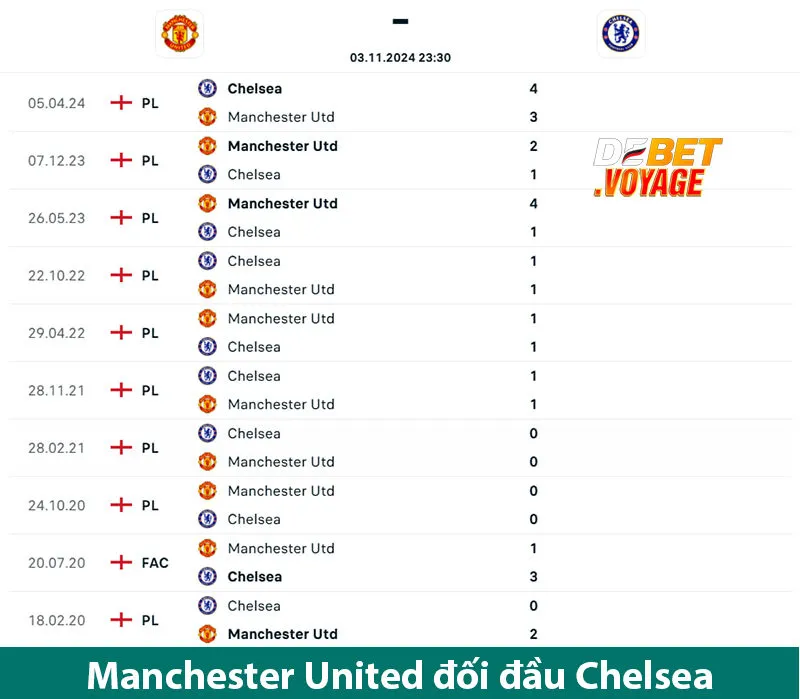Click the DEBET Voyage logo
800x699 pixels.
point(657,167)
